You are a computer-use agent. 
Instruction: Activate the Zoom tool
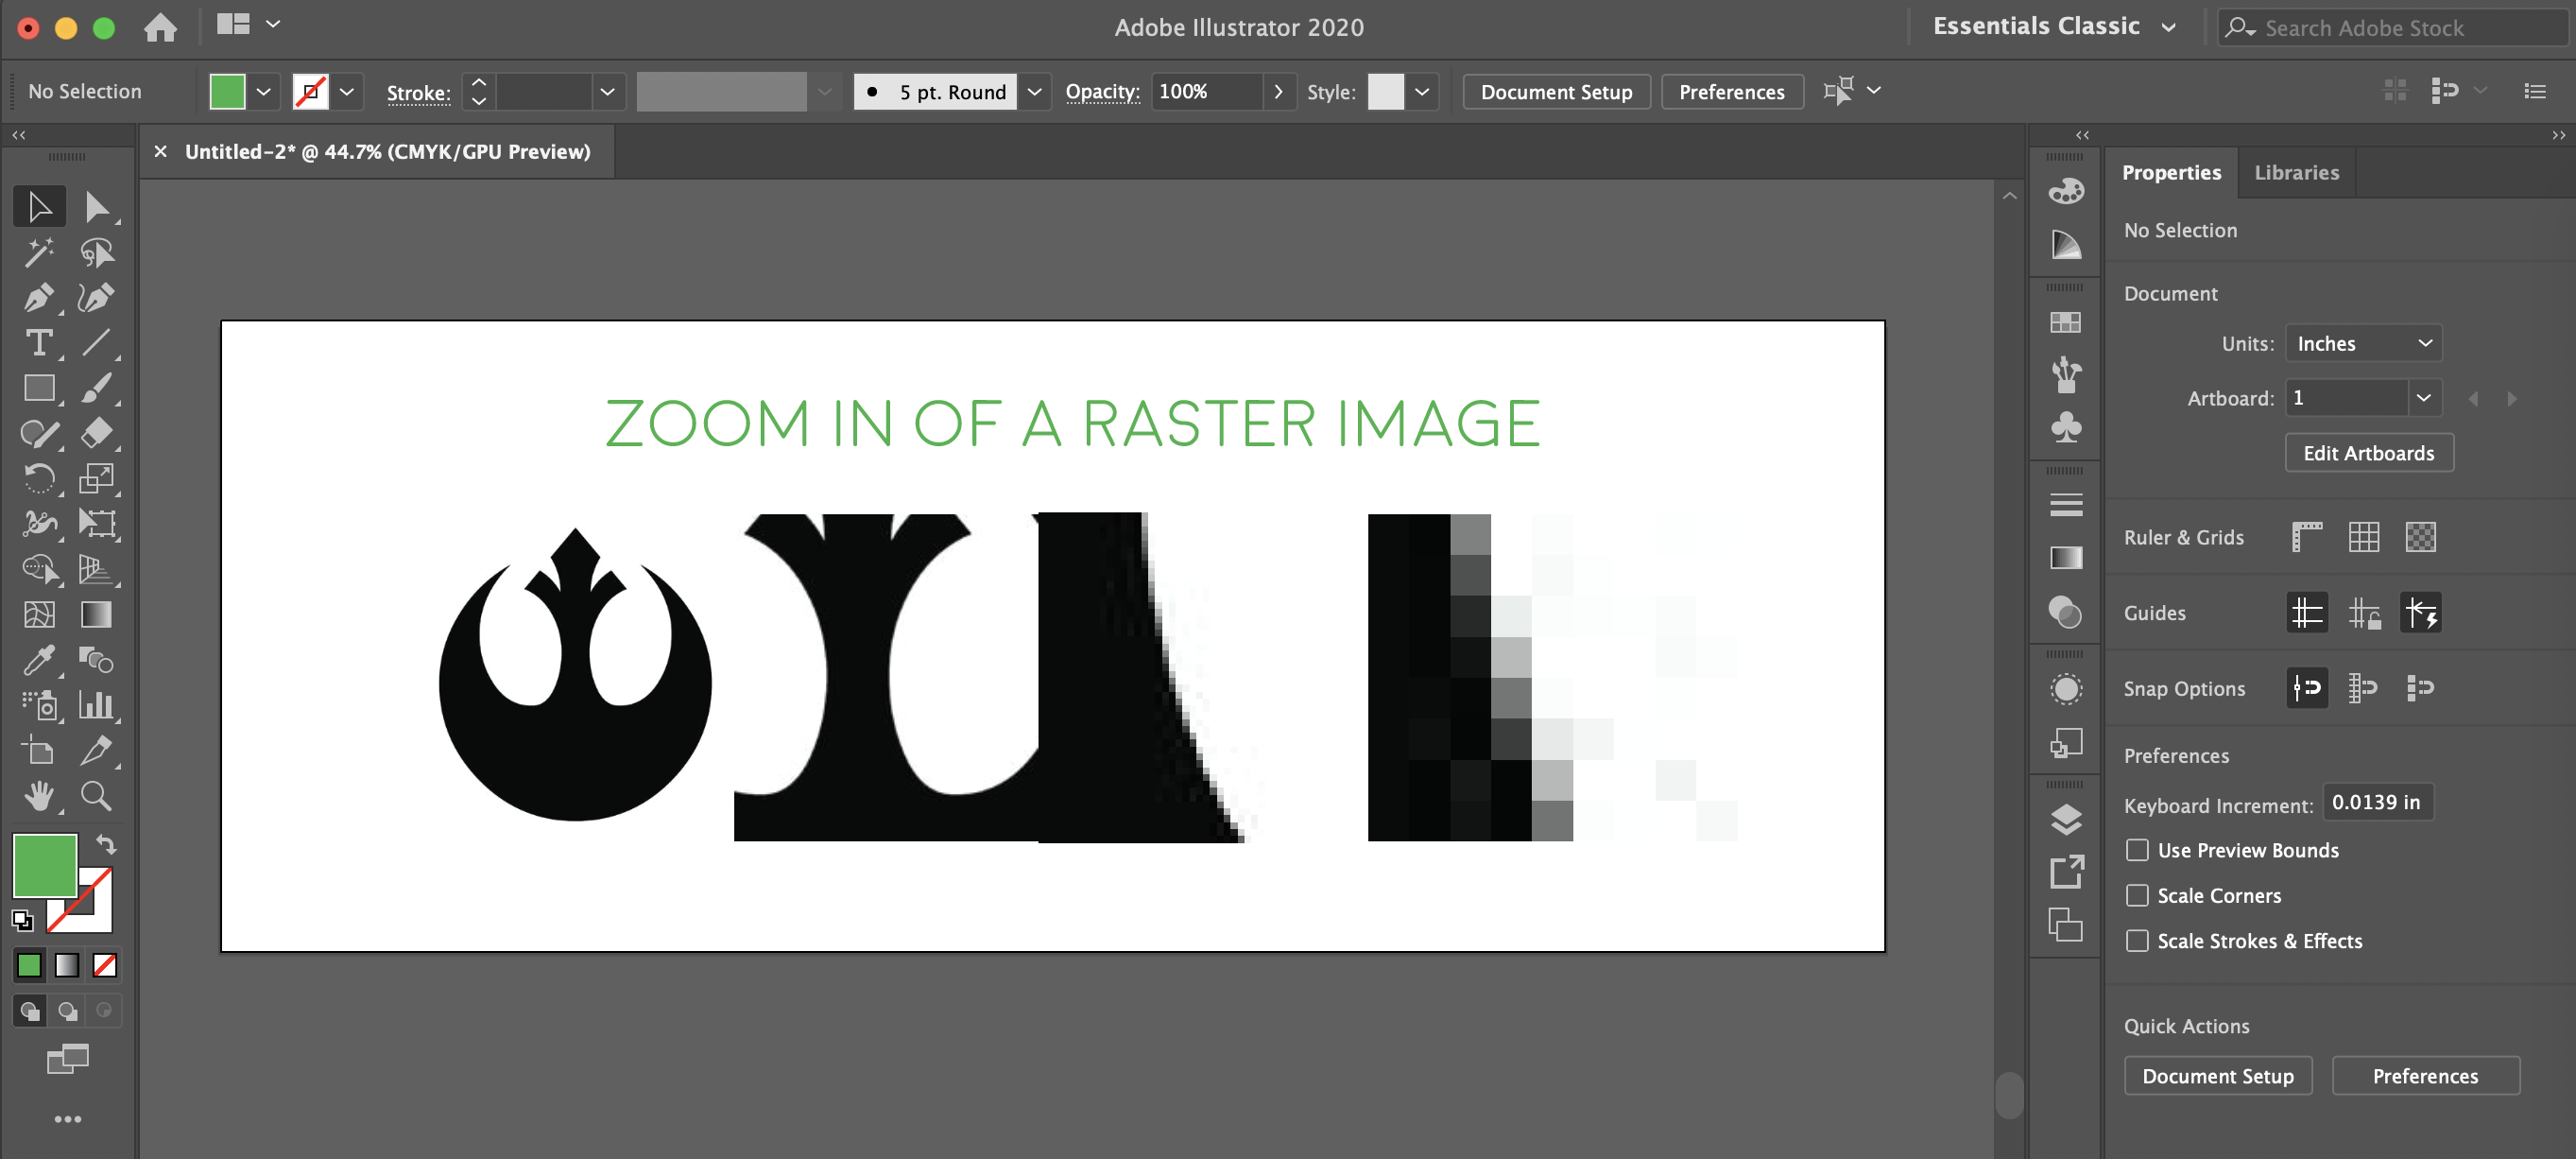click(x=96, y=796)
